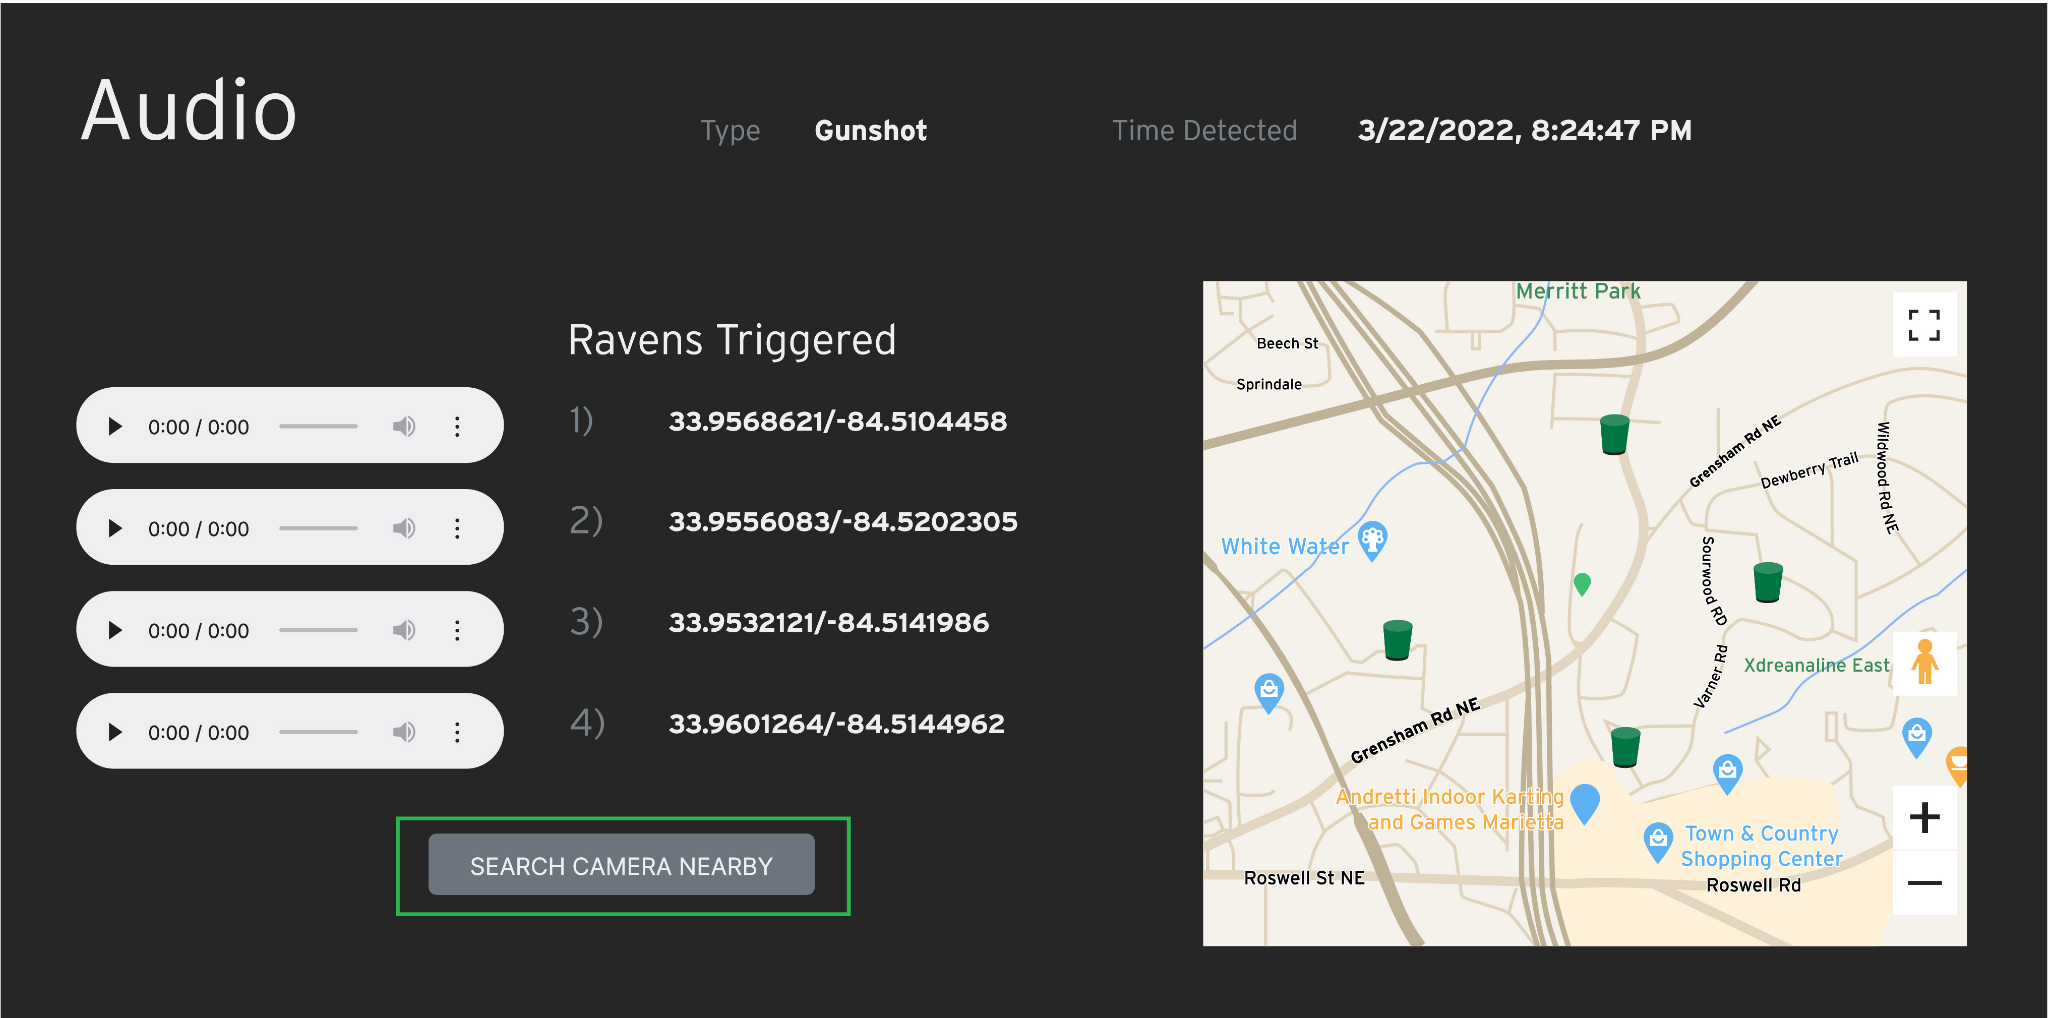Zoom in on the map with the plus icon
Viewport: 2048px width, 1018px height.
[x=1924, y=817]
